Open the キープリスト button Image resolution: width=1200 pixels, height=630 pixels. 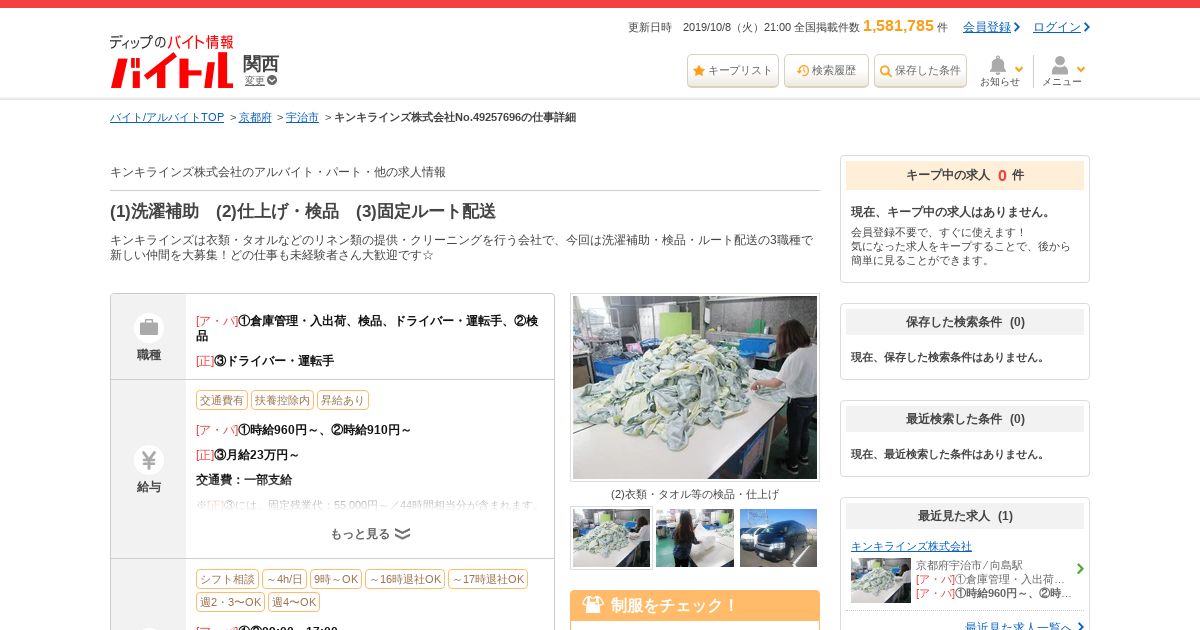(x=733, y=71)
